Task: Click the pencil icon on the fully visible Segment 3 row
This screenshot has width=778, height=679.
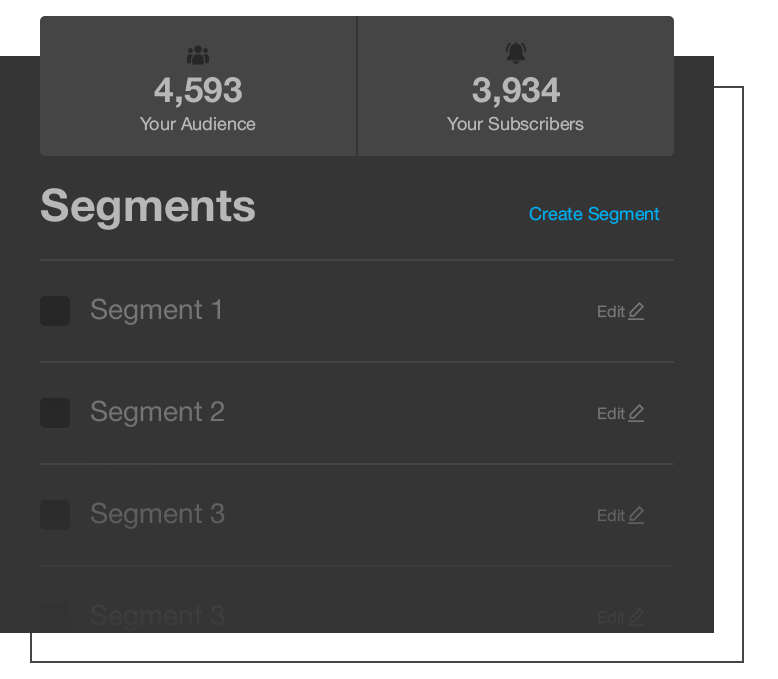Action: click(x=636, y=515)
